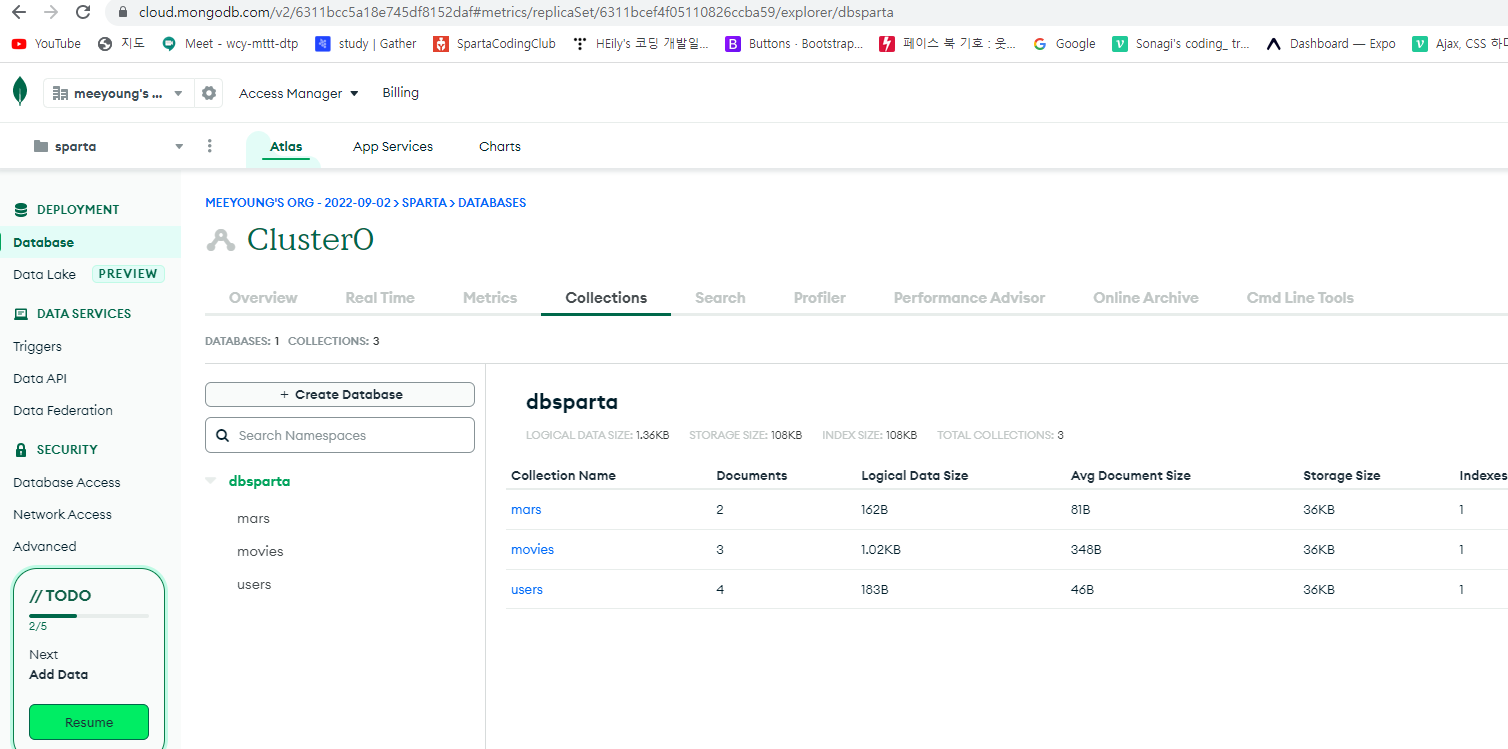Click the site lock icon in address bar

click(x=123, y=13)
